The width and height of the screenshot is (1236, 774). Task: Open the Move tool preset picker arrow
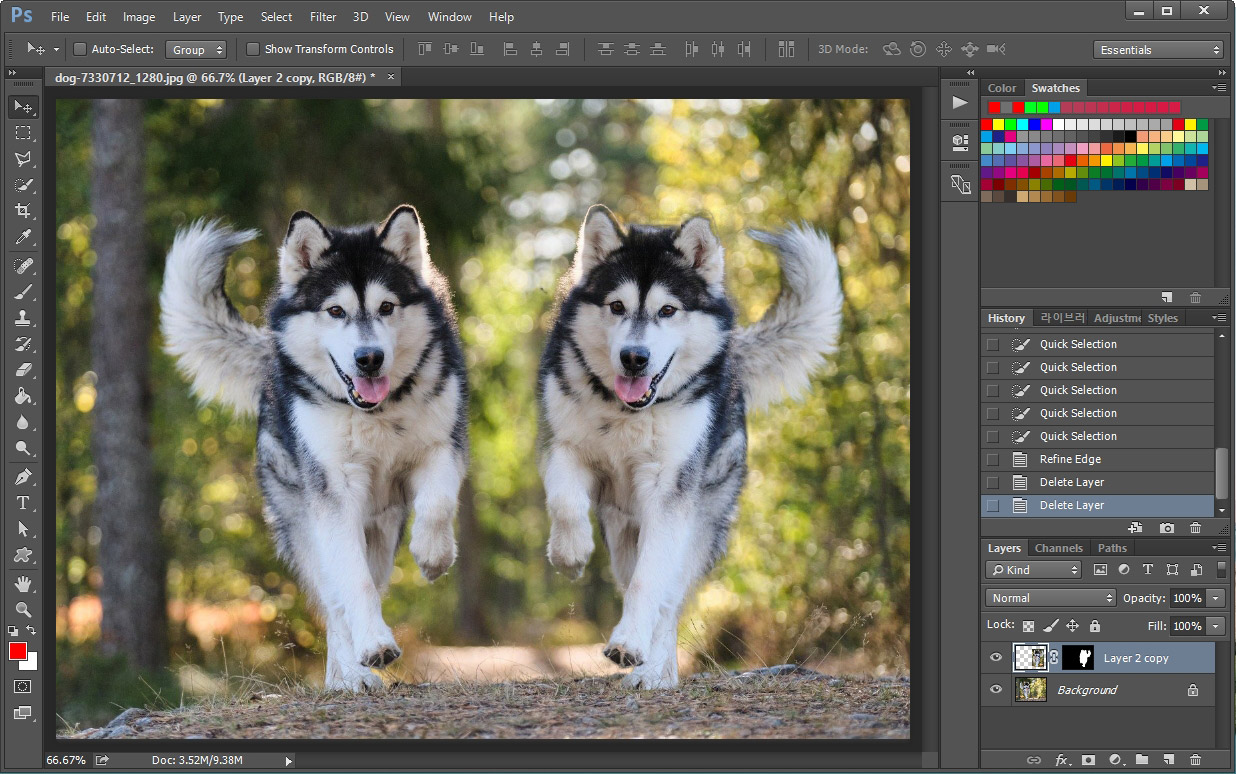[x=56, y=49]
